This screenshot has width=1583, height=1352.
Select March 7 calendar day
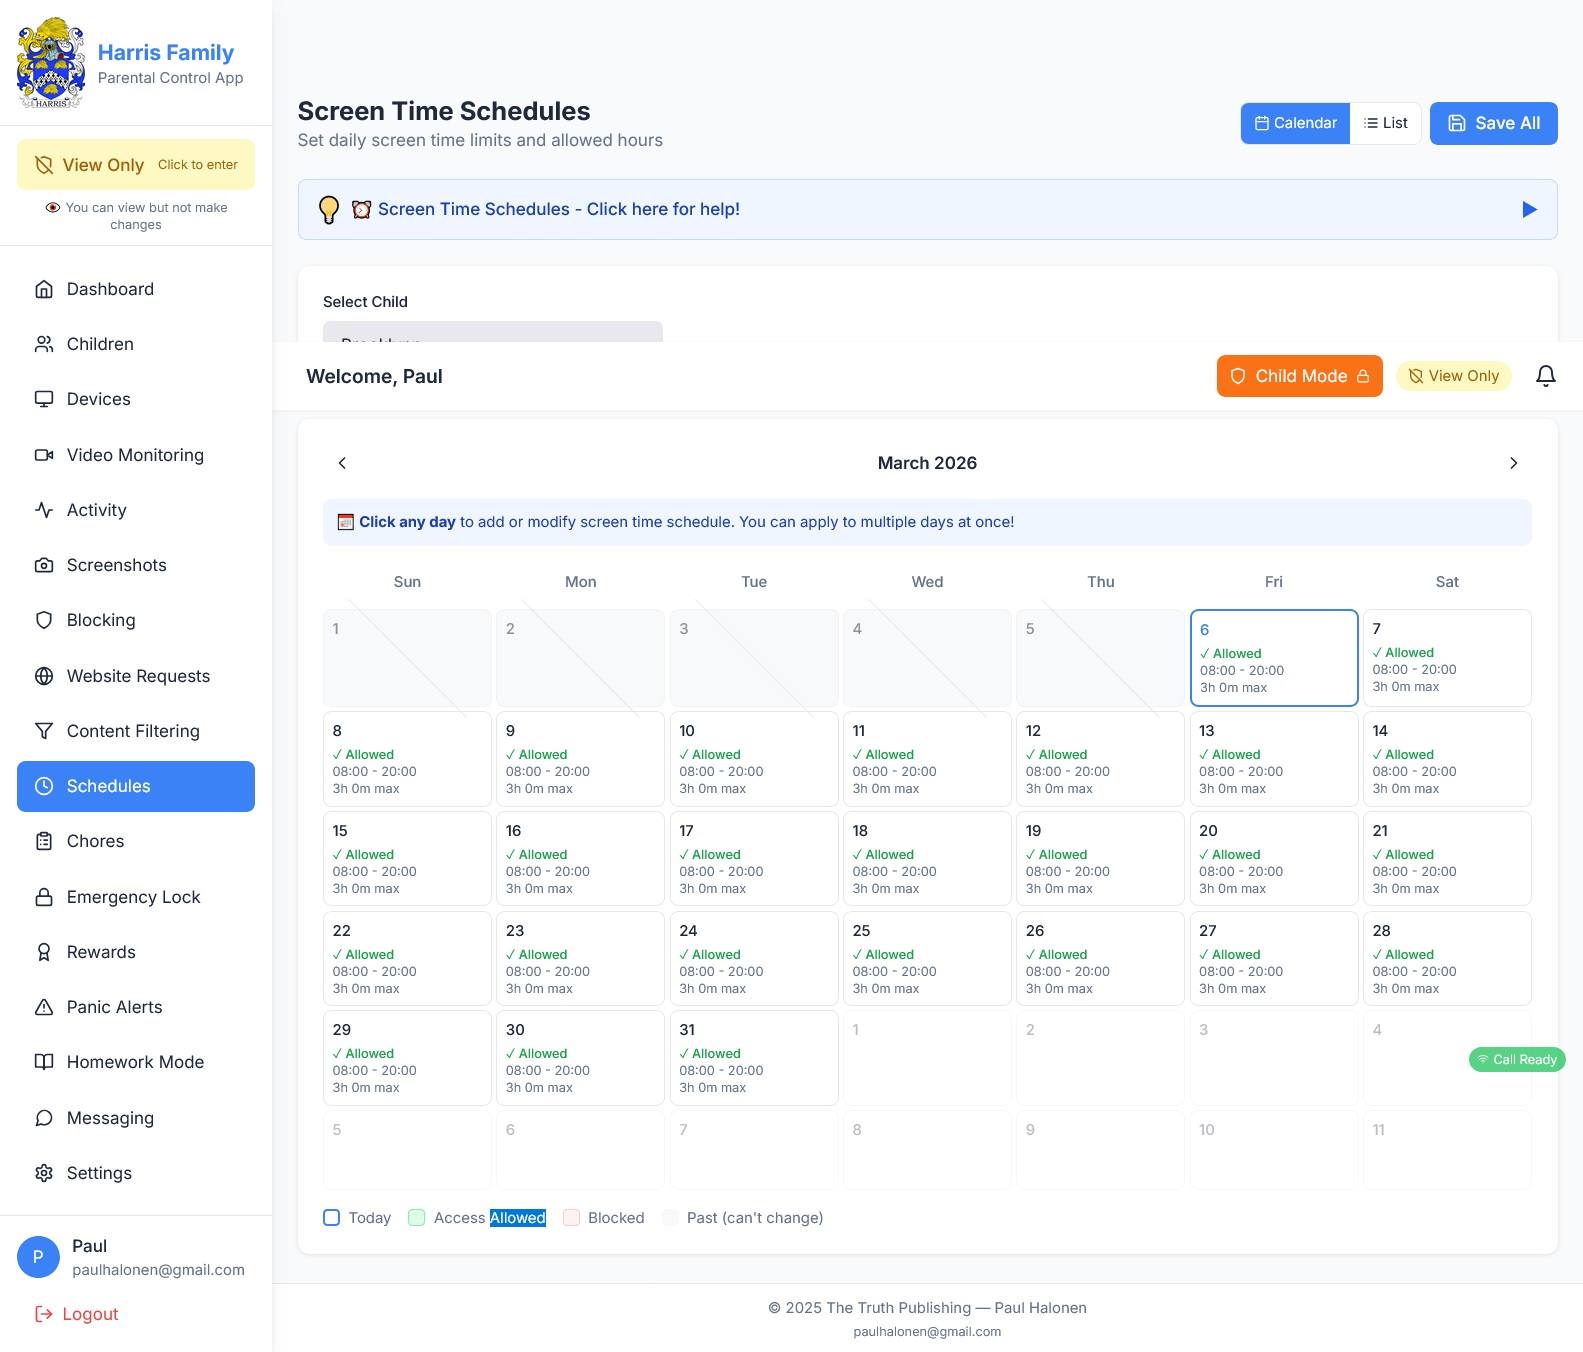[x=1447, y=658]
